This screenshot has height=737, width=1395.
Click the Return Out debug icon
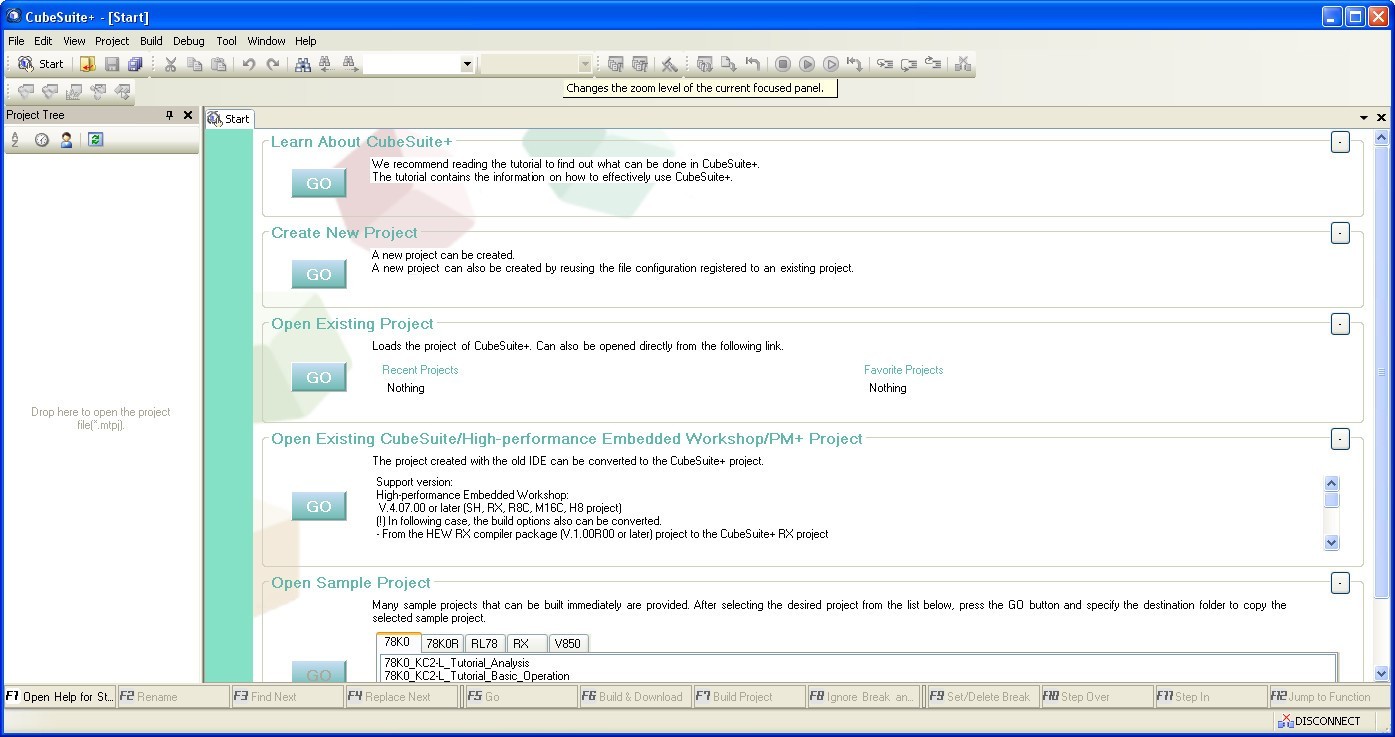(933, 64)
